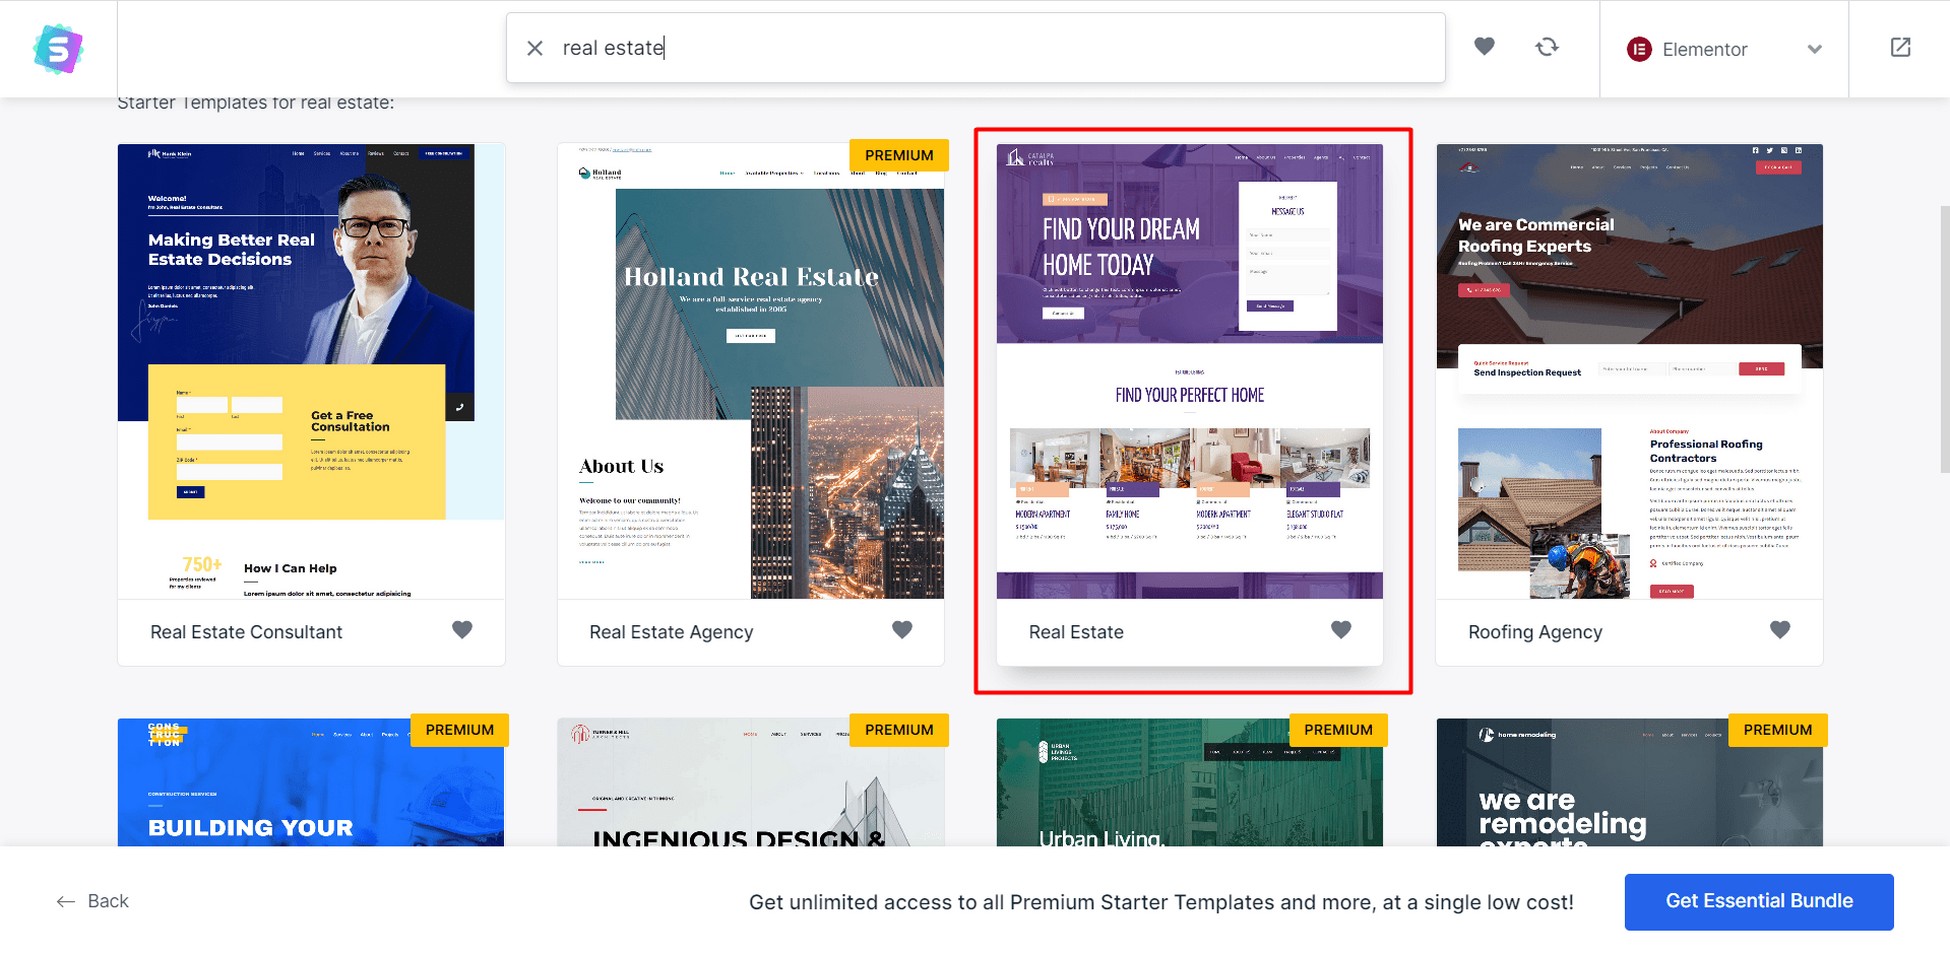The image size is (1950, 954).
Task: Open the blue construction premium template
Action: (311, 785)
